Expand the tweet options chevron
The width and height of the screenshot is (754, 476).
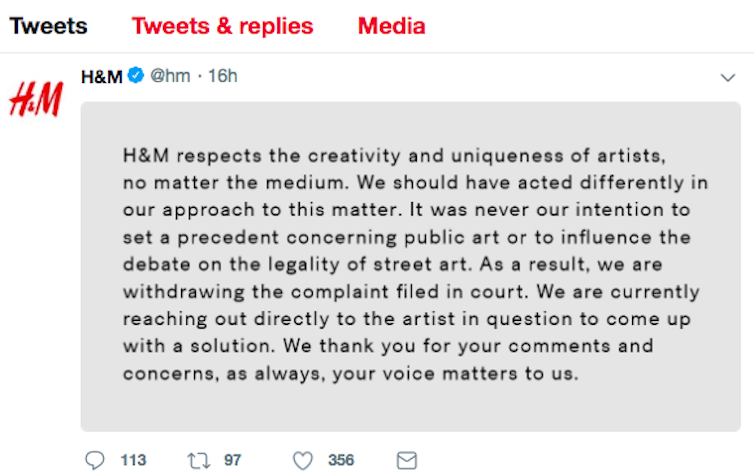pos(728,78)
